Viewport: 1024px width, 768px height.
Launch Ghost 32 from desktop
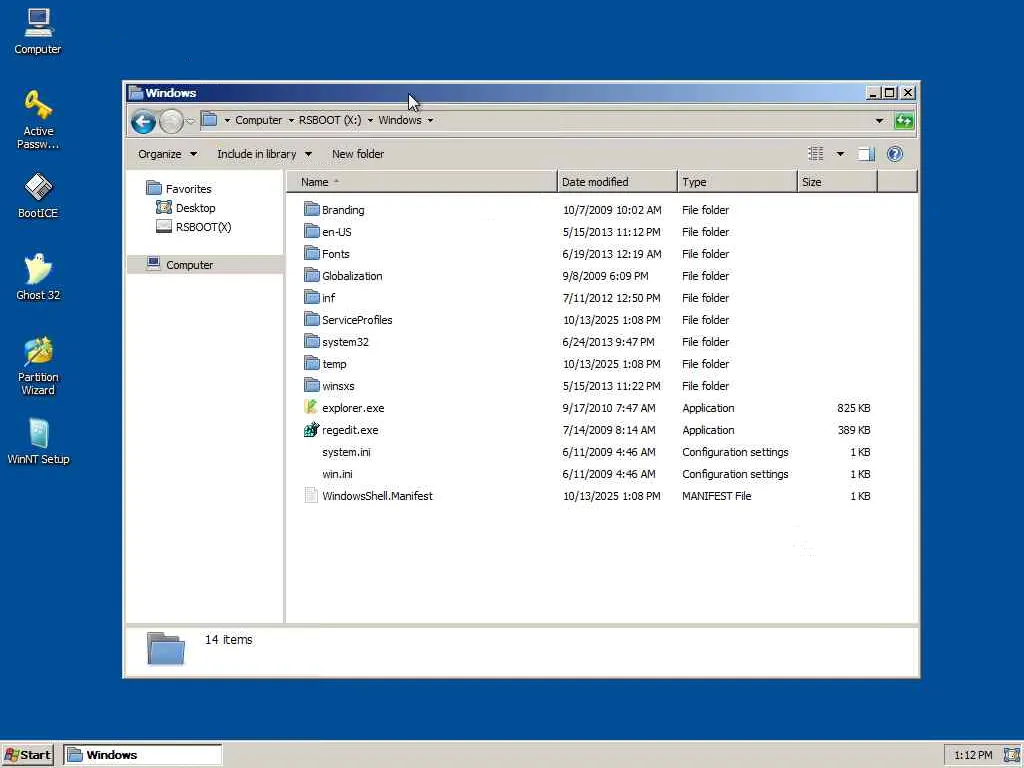38,277
